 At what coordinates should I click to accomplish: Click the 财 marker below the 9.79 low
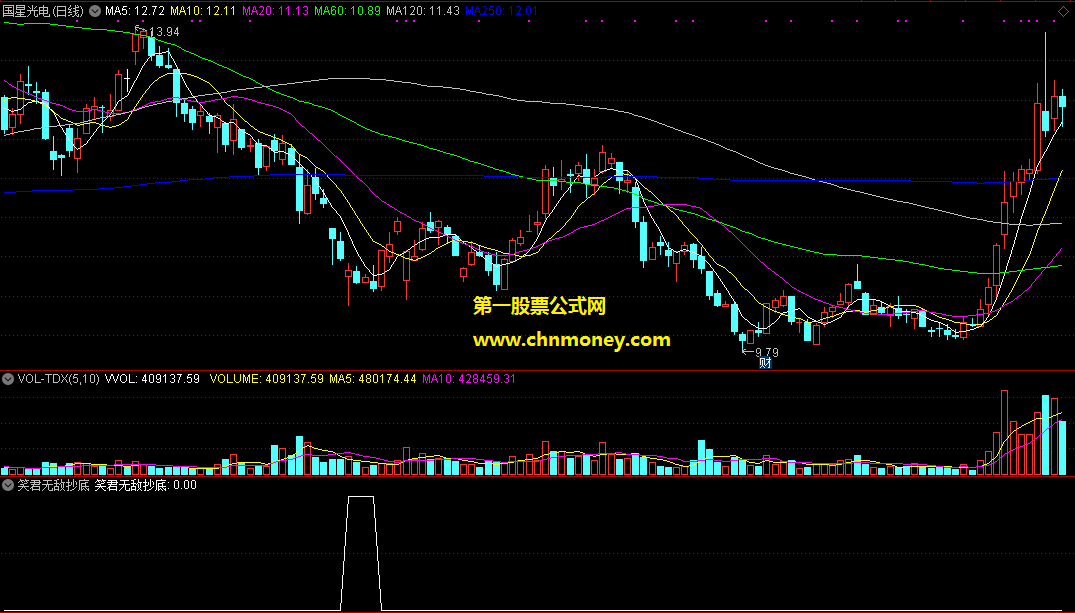765,363
